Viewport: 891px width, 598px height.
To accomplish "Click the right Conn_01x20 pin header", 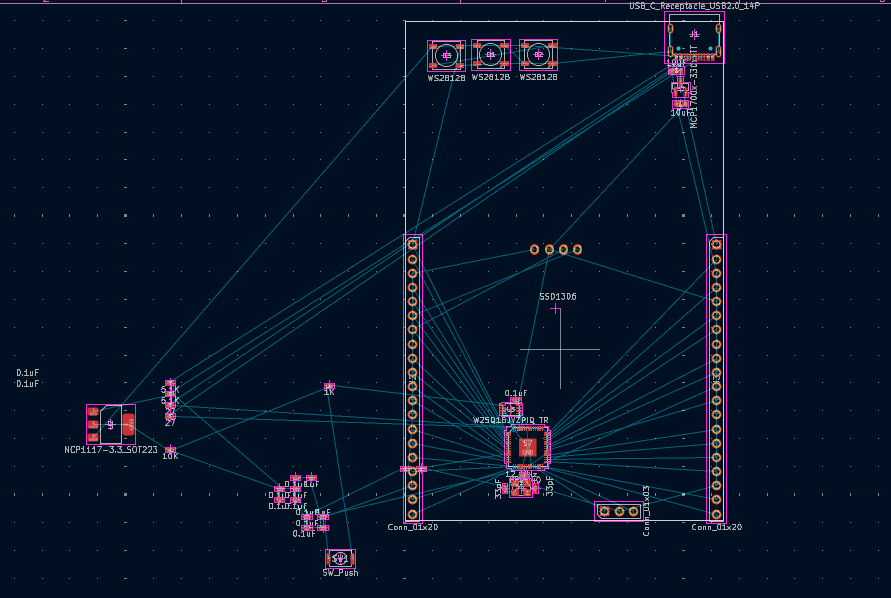I will [x=716, y=378].
